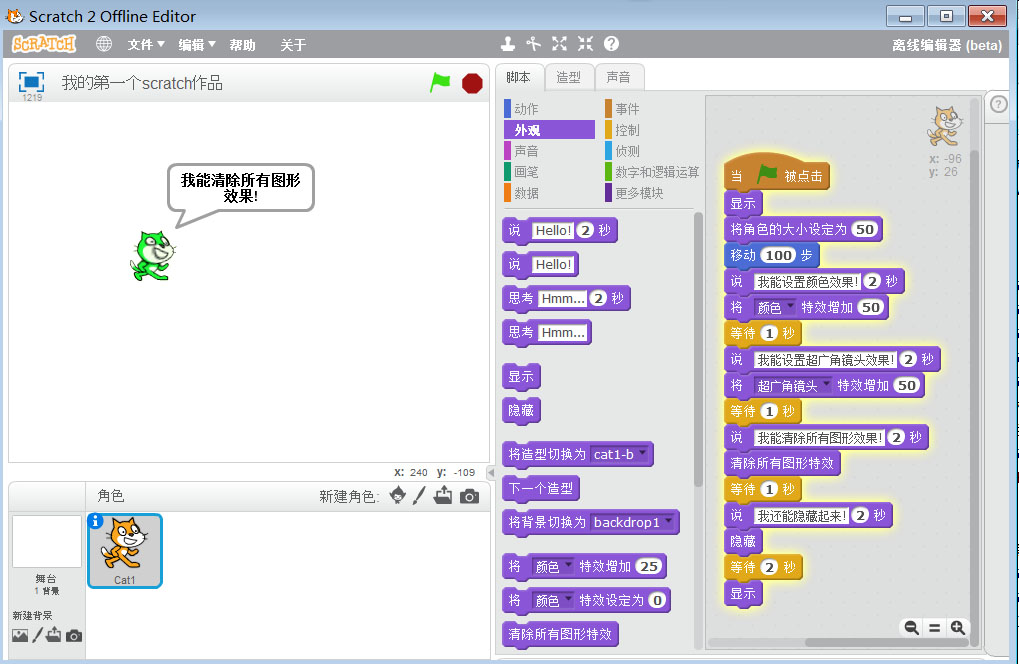
Task: Enter full-screen presentation mode icon
Action: pos(31,82)
